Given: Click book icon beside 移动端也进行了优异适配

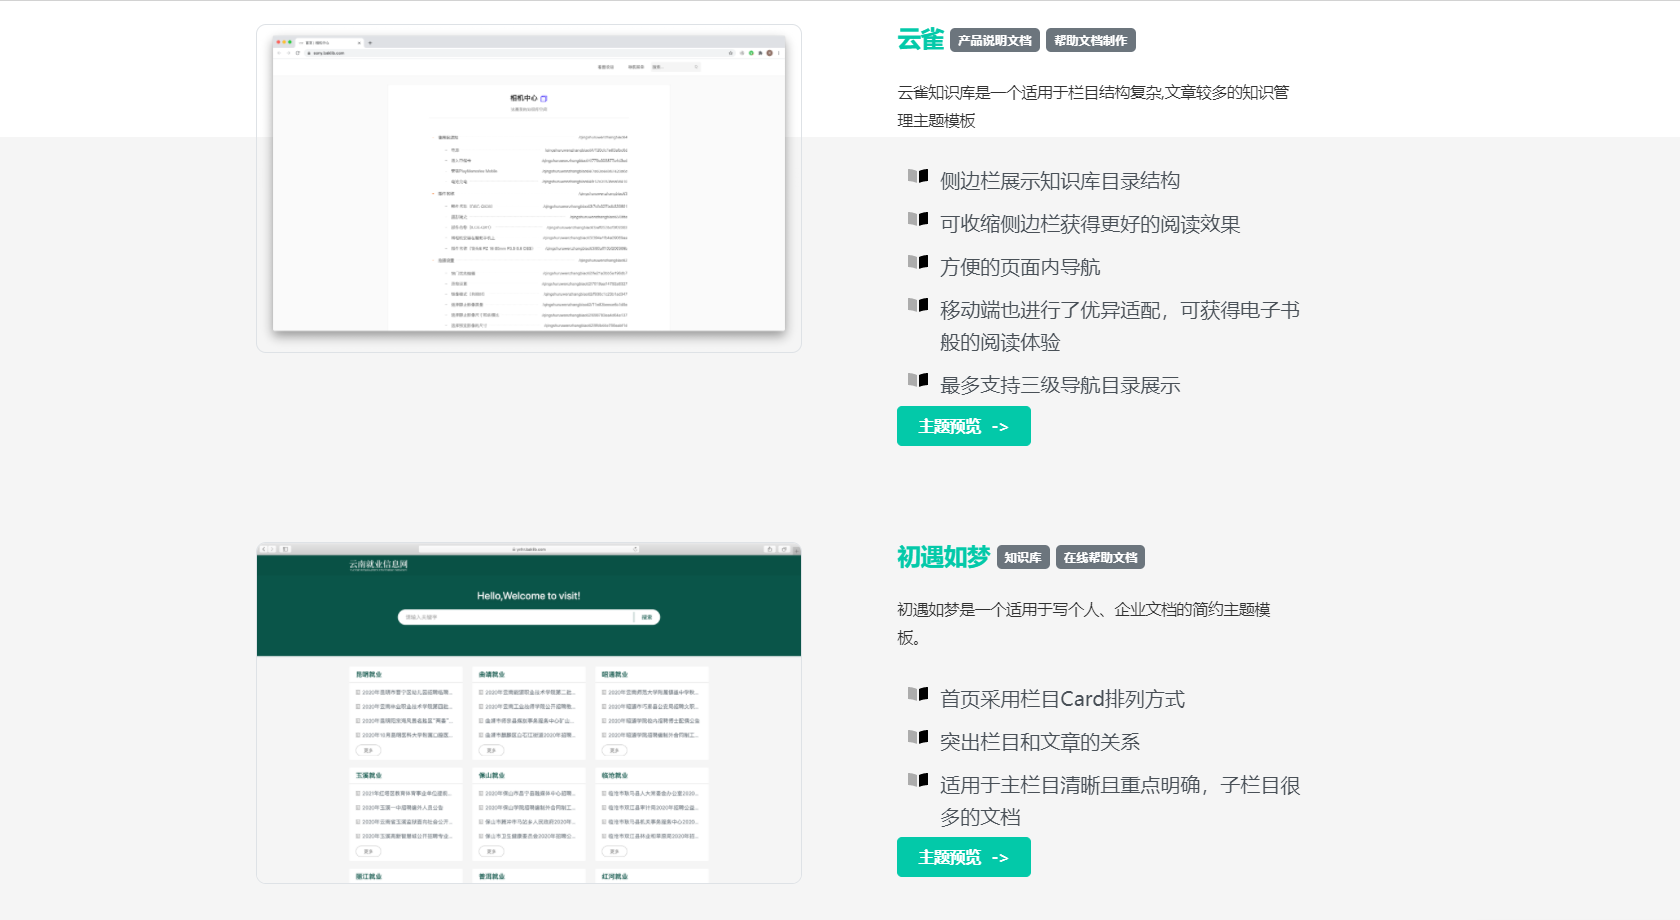Looking at the screenshot, I should [x=918, y=305].
